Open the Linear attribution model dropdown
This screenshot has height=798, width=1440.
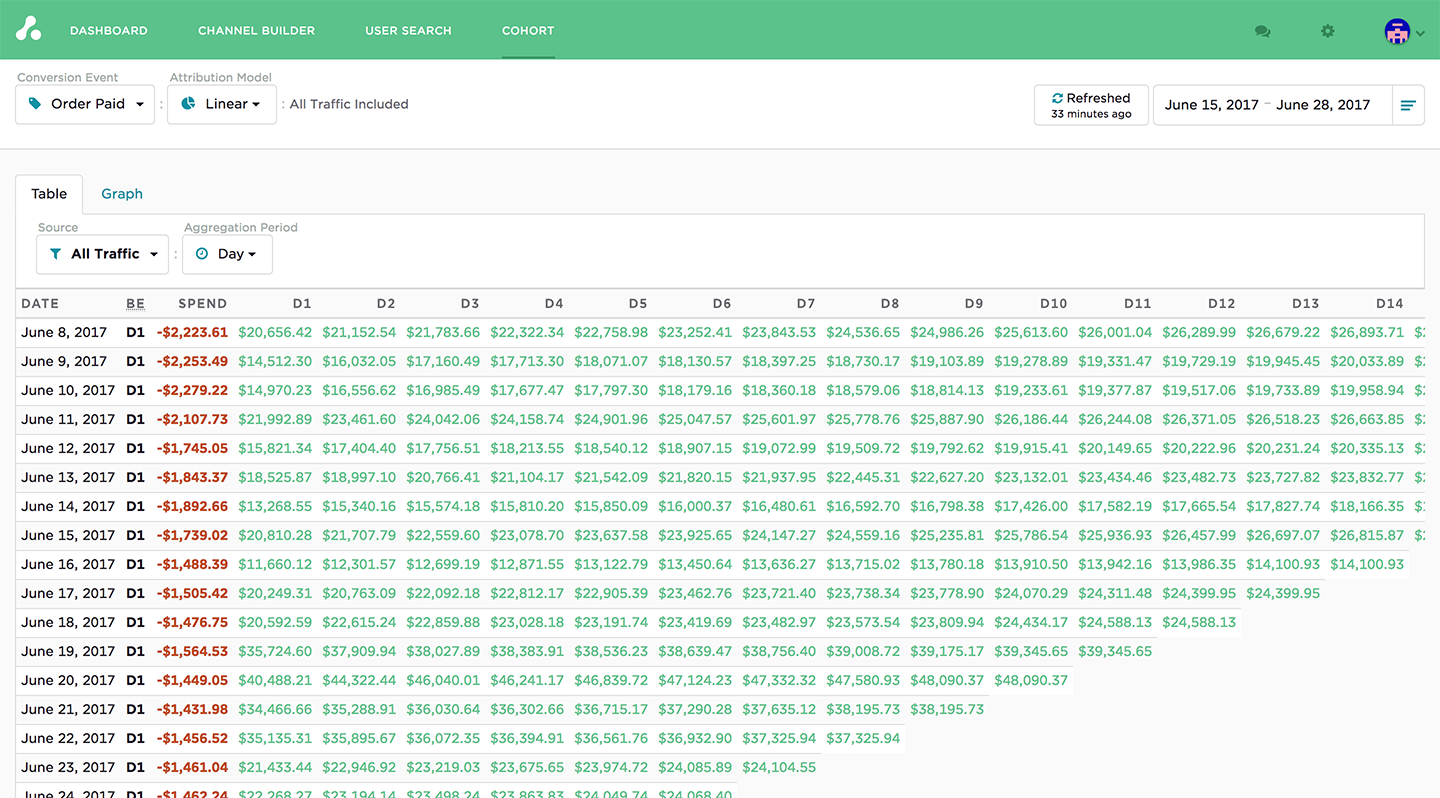pyautogui.click(x=222, y=104)
